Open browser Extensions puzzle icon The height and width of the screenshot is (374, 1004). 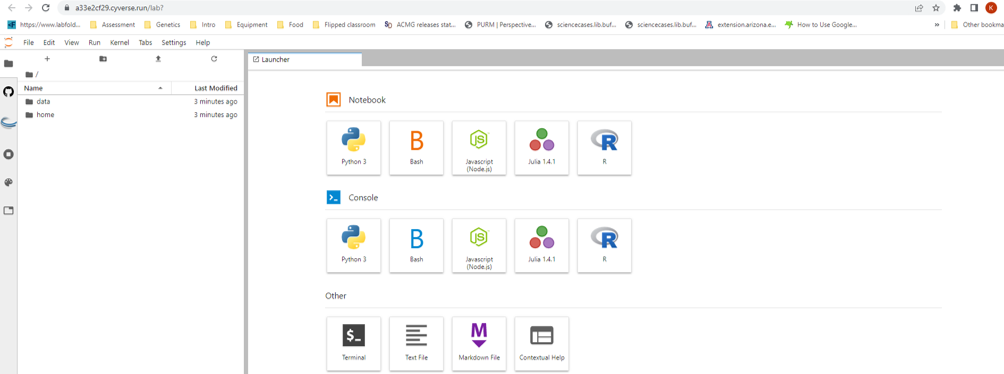pos(957,8)
